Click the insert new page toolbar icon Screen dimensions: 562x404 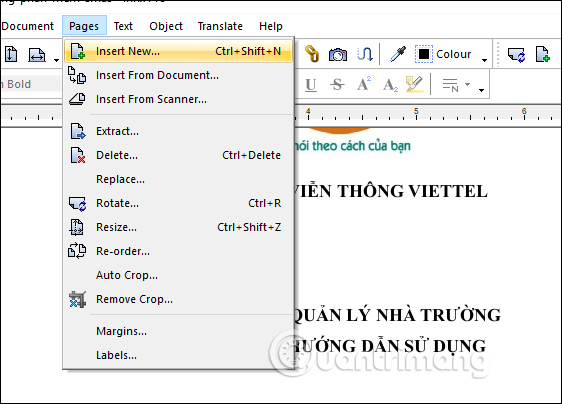click(x=543, y=54)
